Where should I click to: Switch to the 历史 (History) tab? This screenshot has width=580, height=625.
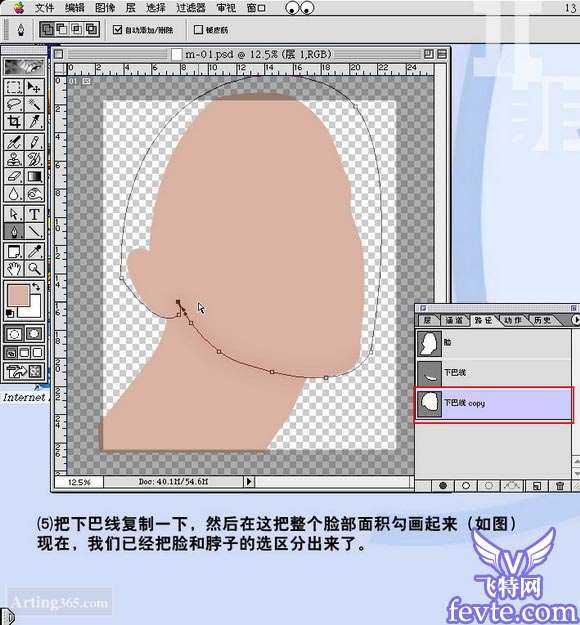pyautogui.click(x=542, y=320)
